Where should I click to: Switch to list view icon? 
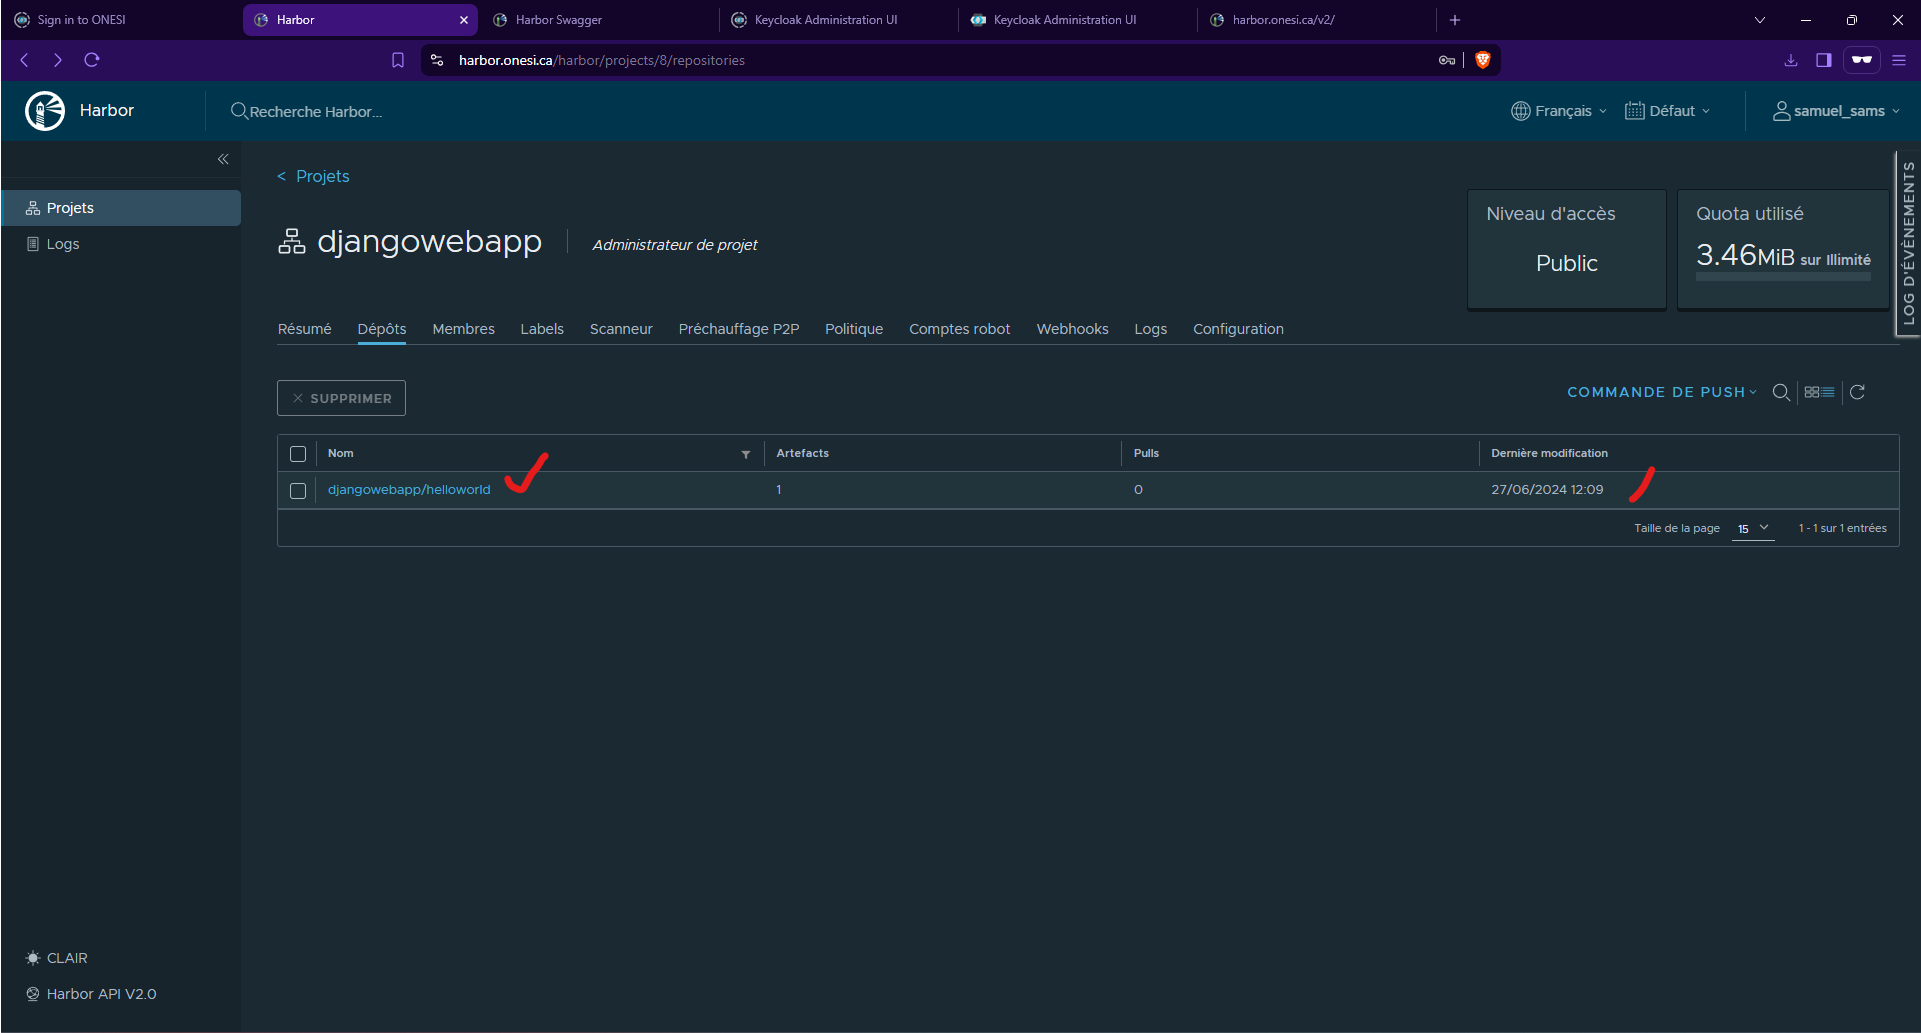point(1828,392)
